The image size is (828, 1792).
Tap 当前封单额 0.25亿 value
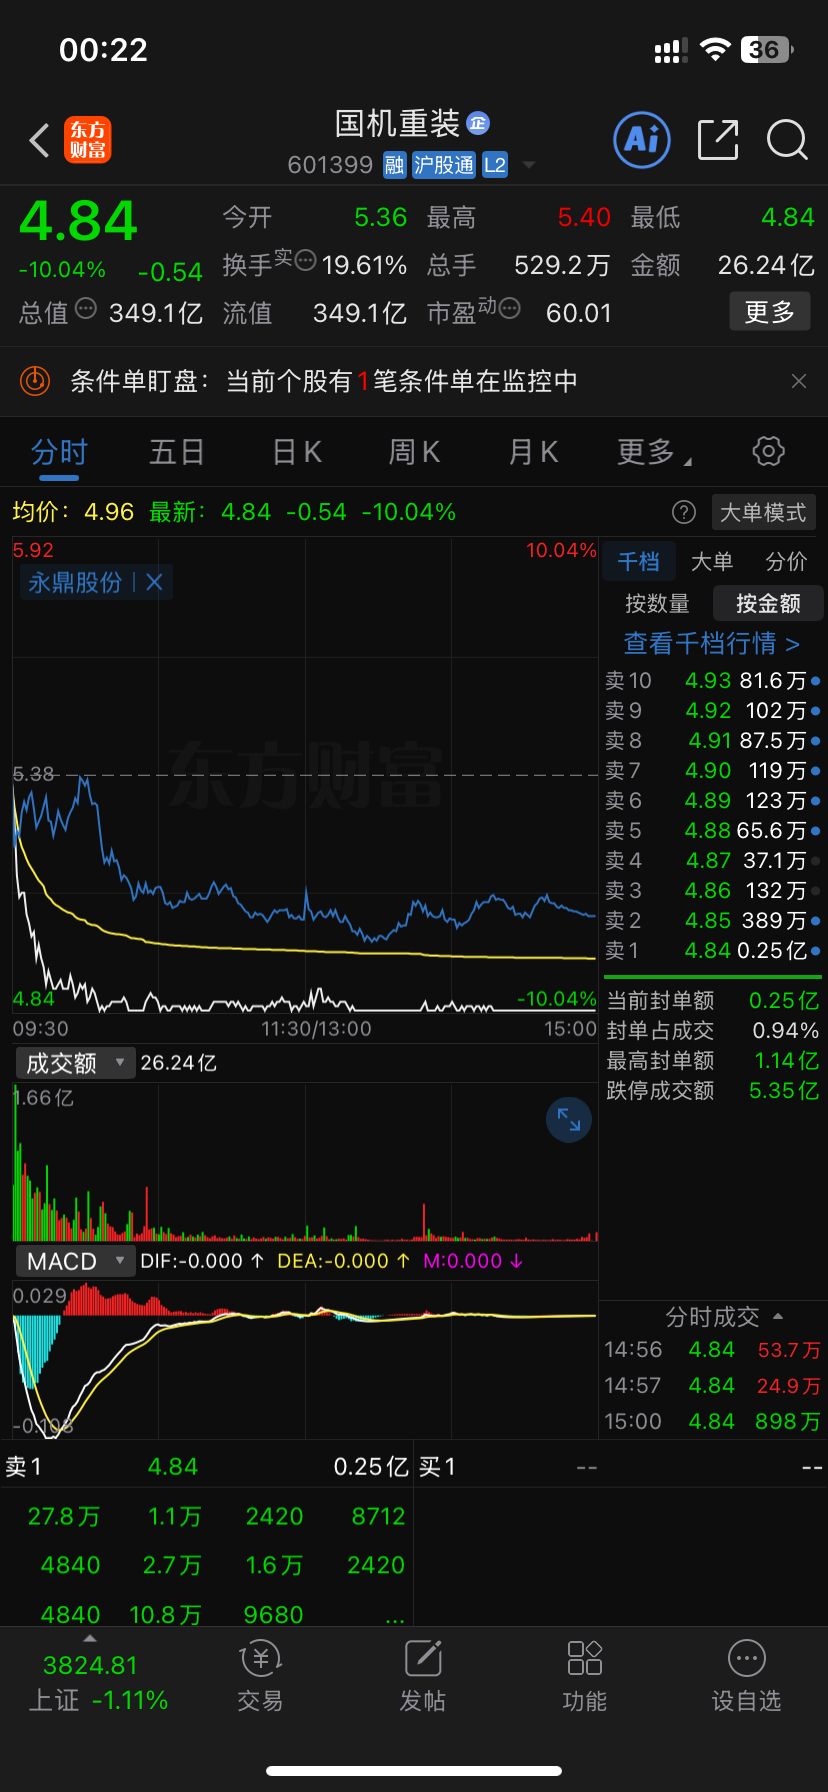point(784,1001)
